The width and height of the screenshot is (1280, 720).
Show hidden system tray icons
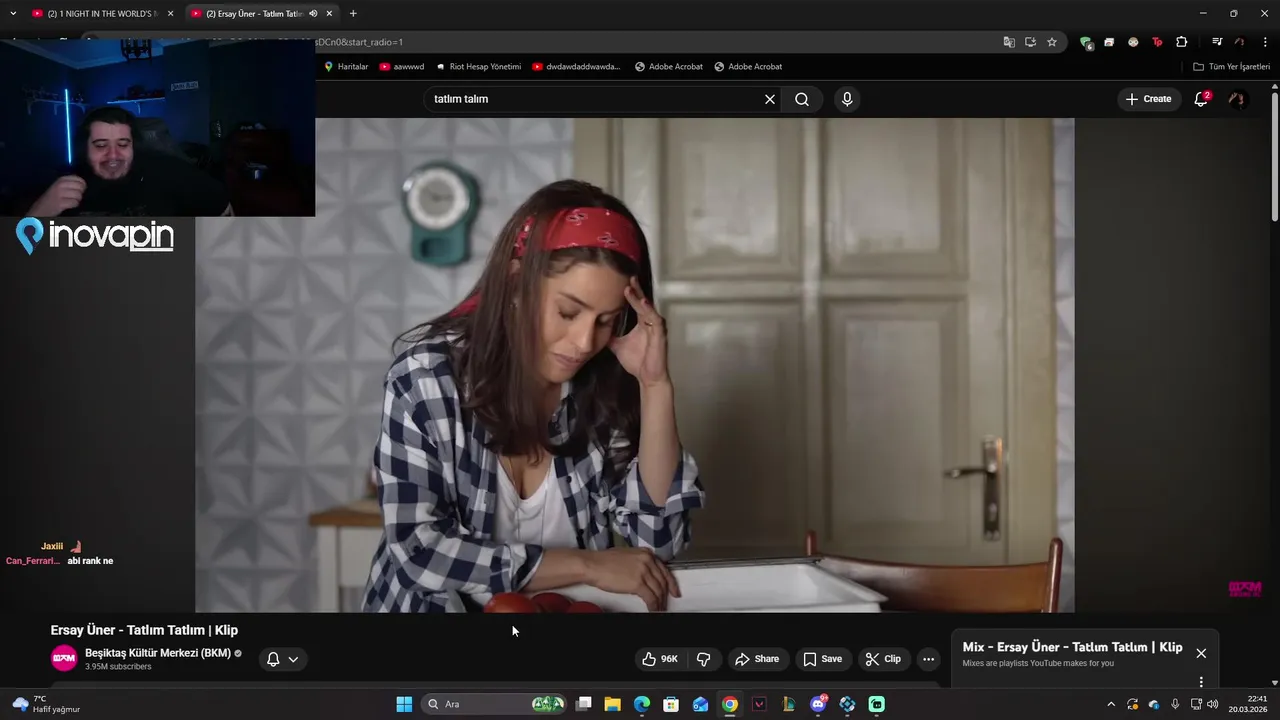(x=1110, y=704)
